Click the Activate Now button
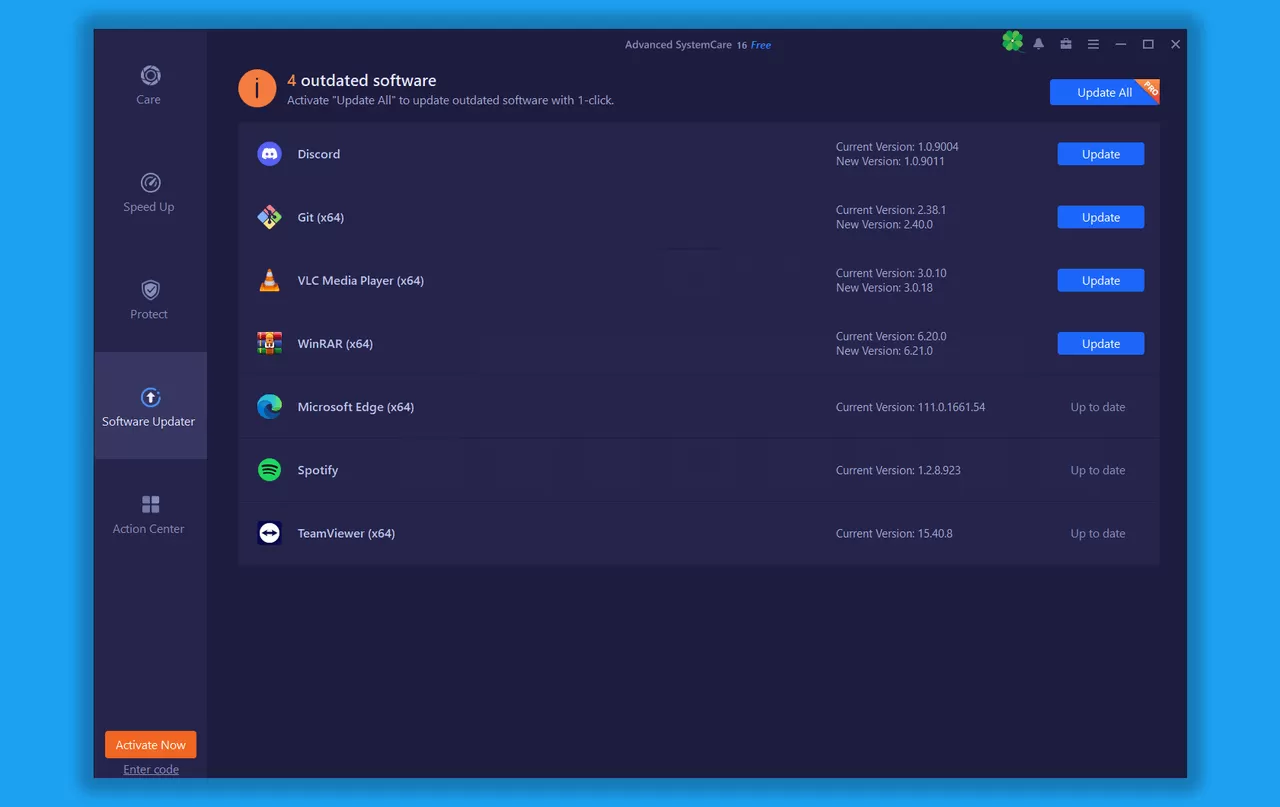This screenshot has width=1280, height=807. point(150,744)
